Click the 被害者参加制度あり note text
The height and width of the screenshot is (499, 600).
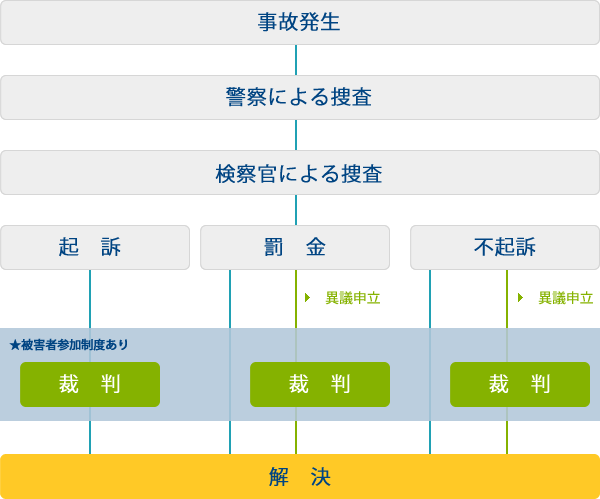coord(74,345)
